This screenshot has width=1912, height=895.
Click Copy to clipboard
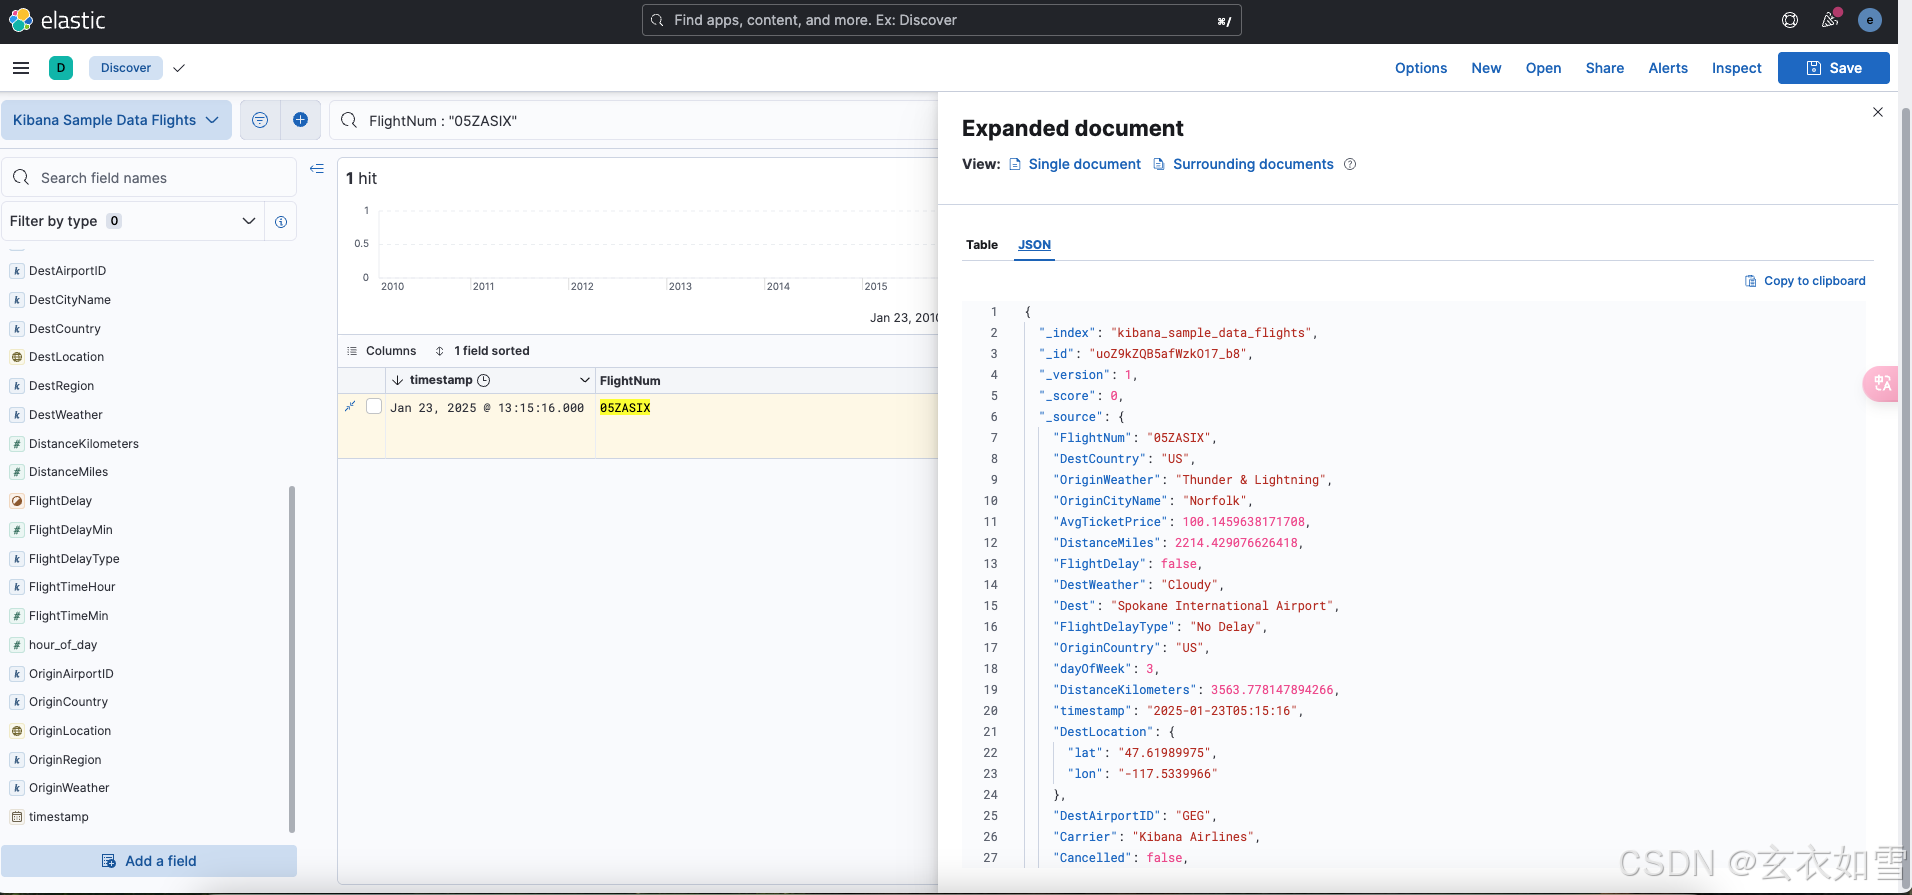click(x=1805, y=281)
